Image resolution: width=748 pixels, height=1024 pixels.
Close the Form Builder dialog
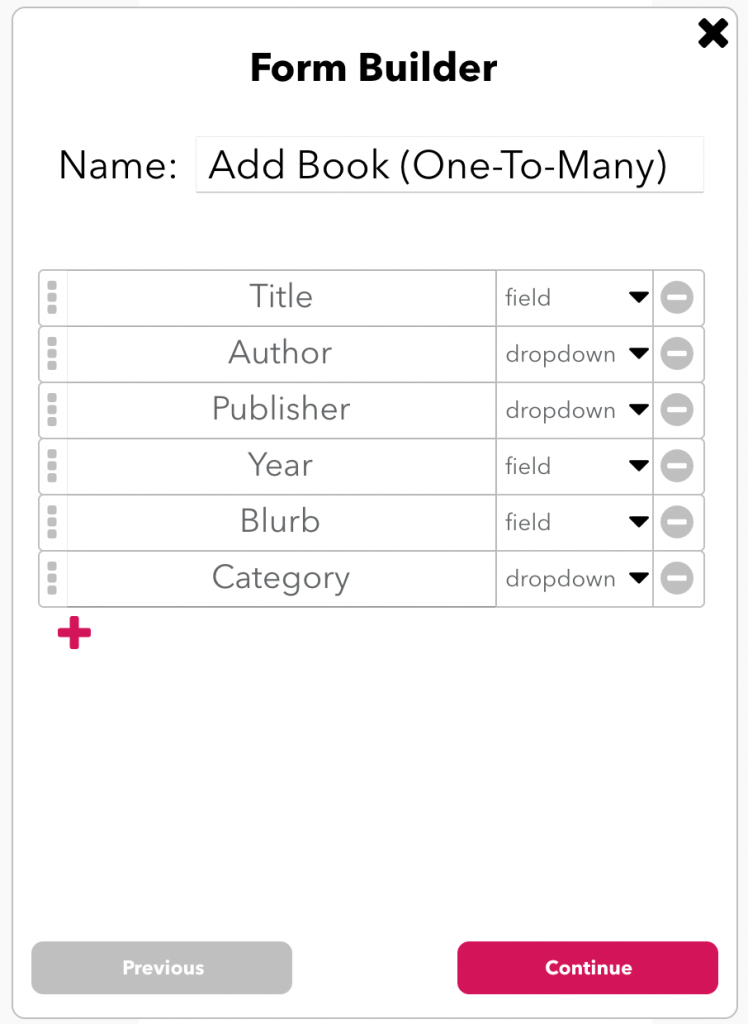click(x=713, y=34)
